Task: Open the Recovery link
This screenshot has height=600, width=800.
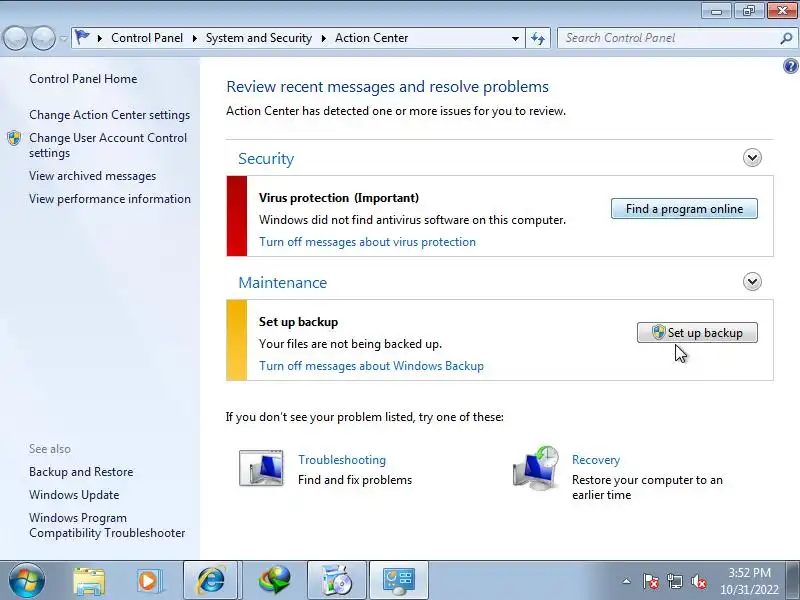Action: tap(596, 460)
